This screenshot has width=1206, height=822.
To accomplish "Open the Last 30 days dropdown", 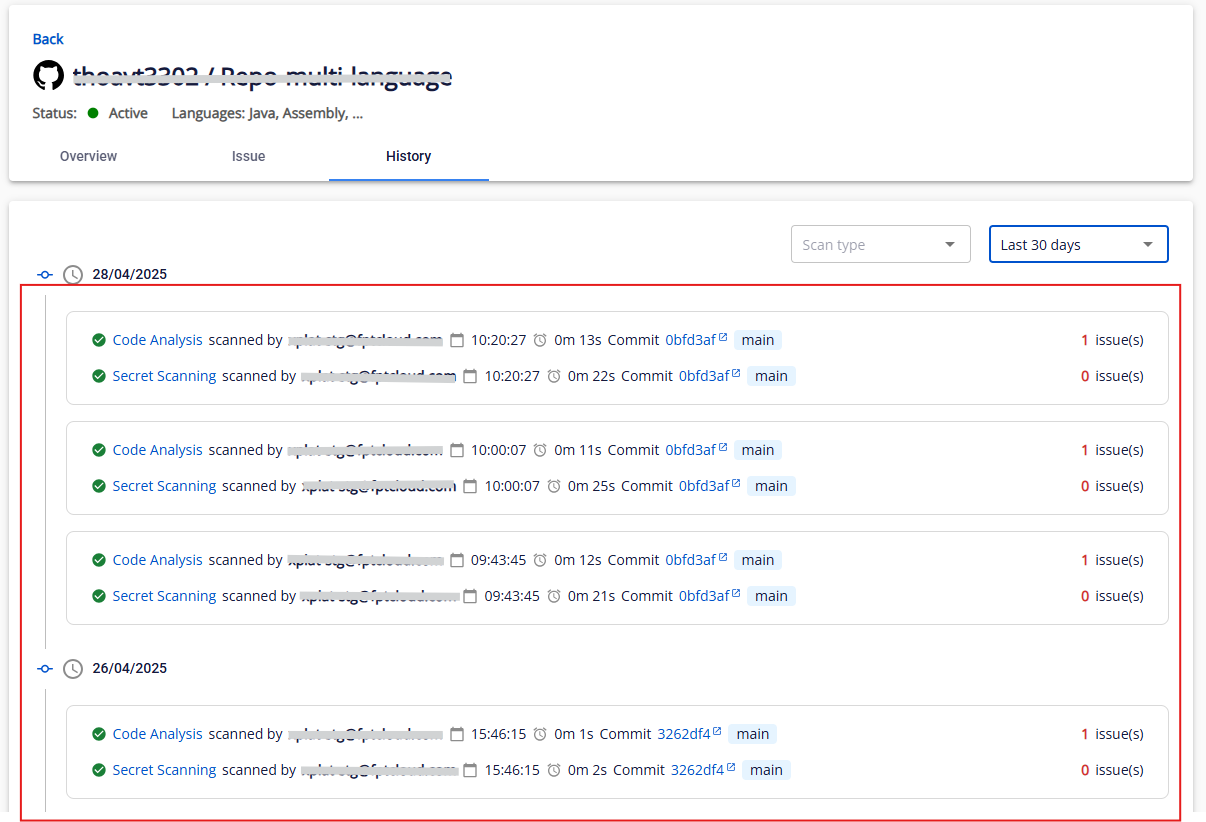I will coord(1078,244).
